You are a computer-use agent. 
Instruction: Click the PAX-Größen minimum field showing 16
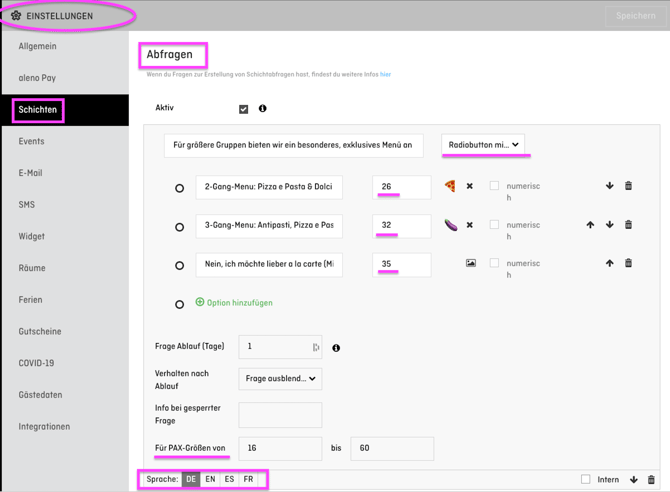pos(280,448)
